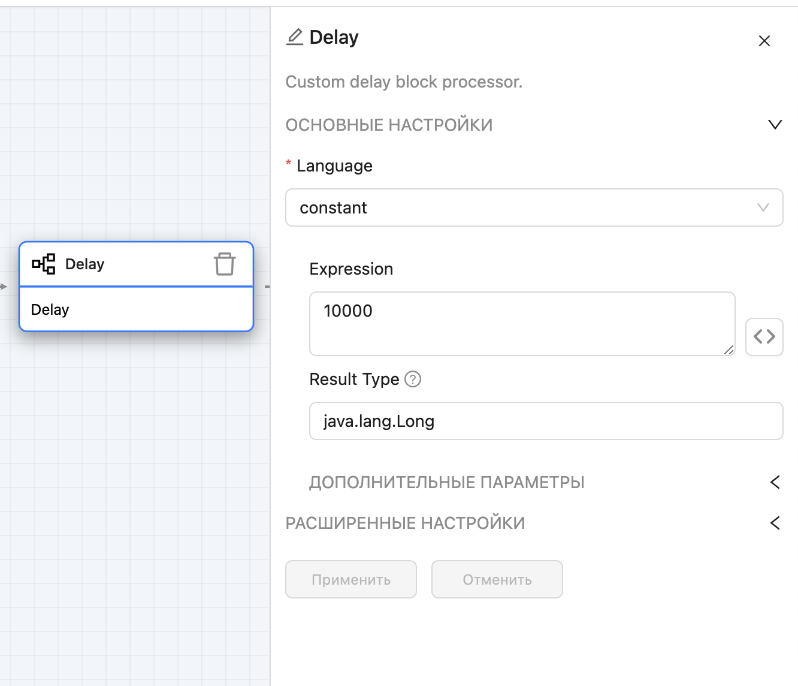This screenshot has width=798, height=686.
Task: Click the pencil edit icon beside Delay title
Action: 294,38
